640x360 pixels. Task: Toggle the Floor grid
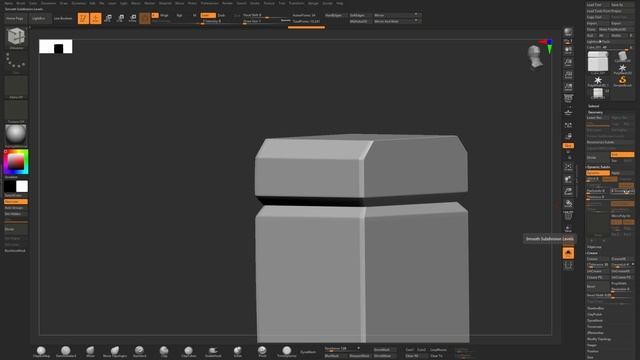pyautogui.click(x=568, y=111)
